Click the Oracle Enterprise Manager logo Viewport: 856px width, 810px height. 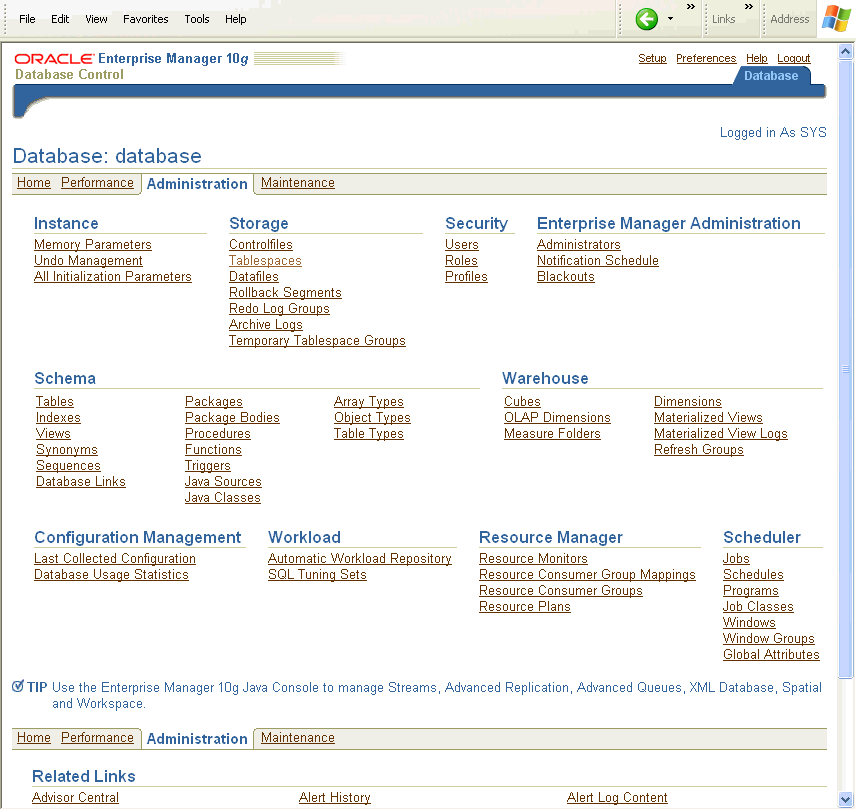click(x=130, y=66)
